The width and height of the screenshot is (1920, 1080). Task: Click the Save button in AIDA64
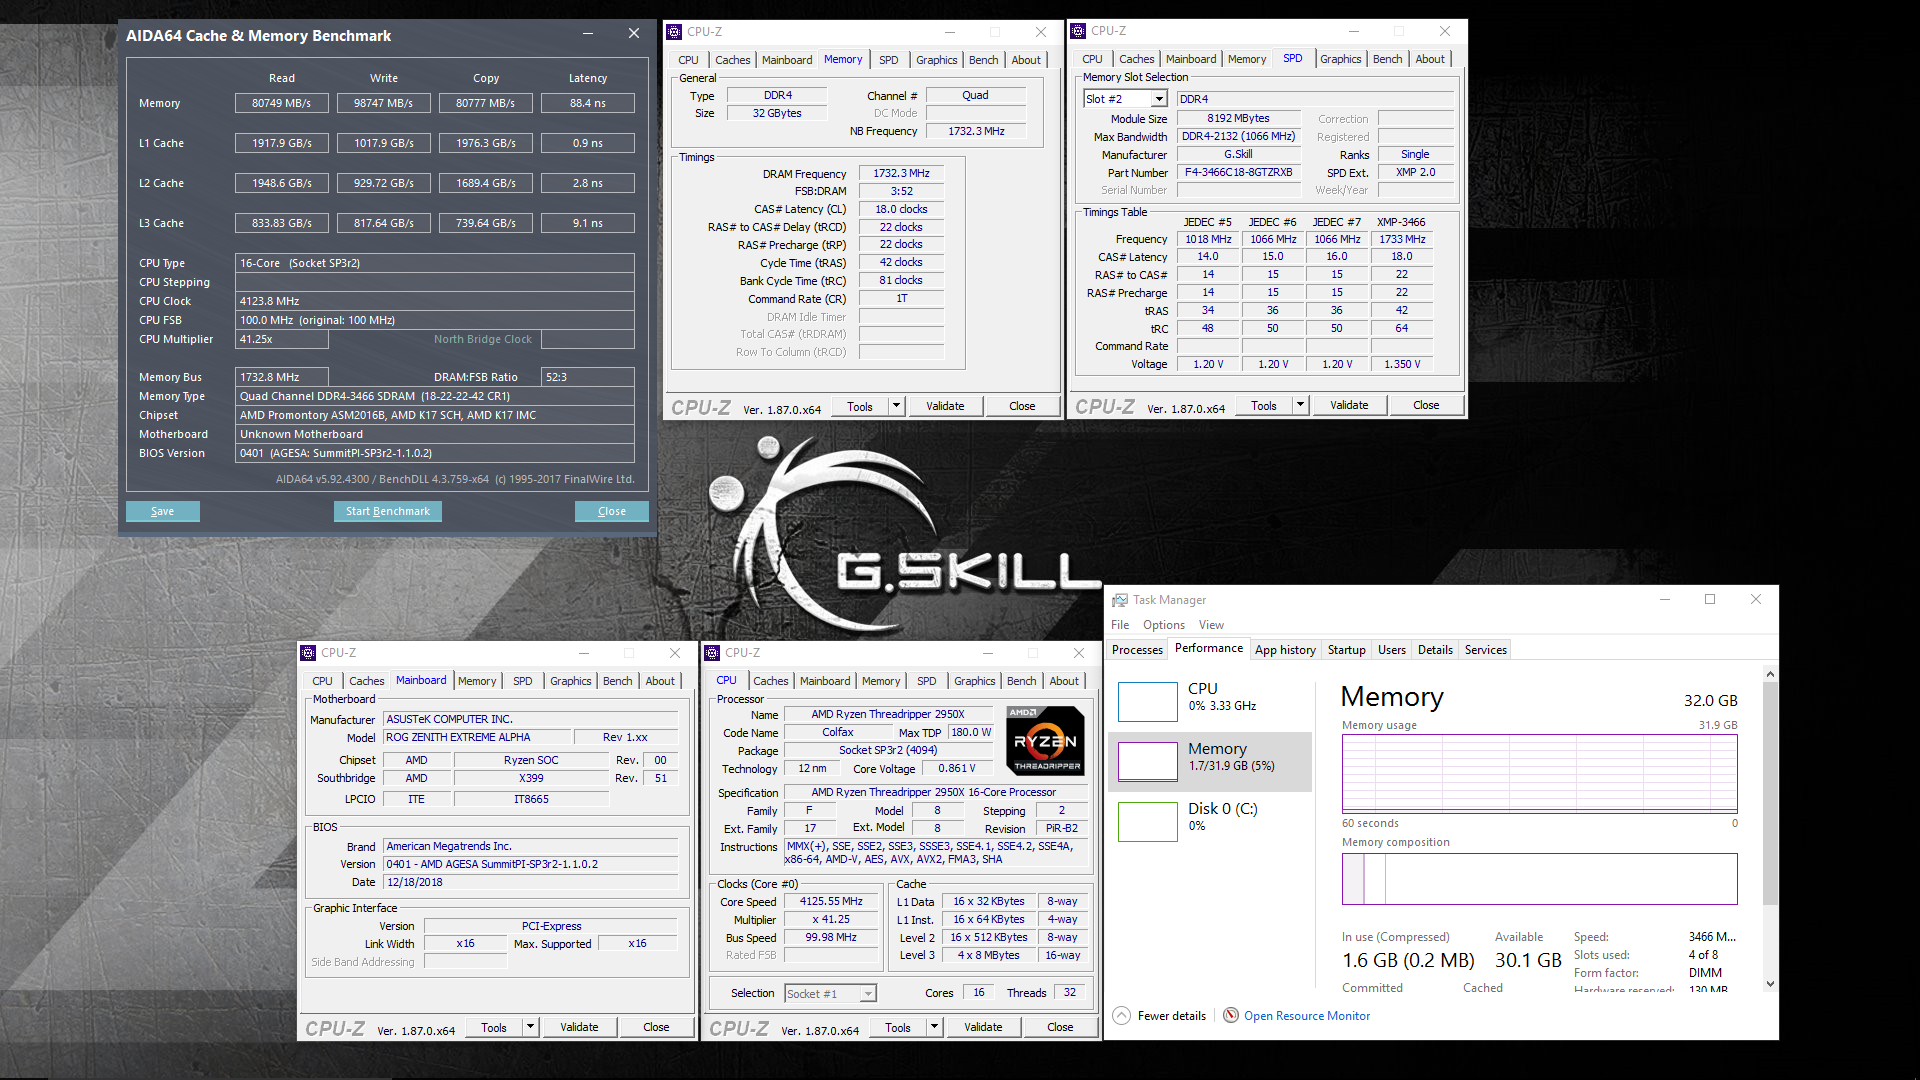pos(162,511)
